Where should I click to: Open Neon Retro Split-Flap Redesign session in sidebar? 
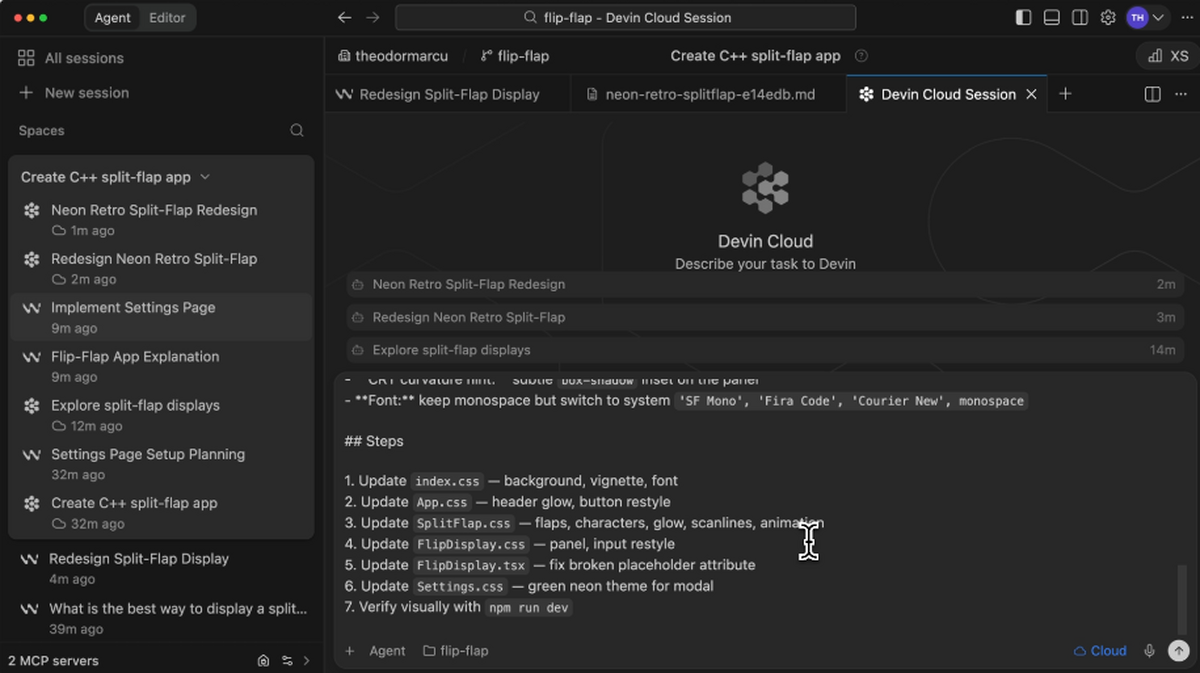pos(160,219)
